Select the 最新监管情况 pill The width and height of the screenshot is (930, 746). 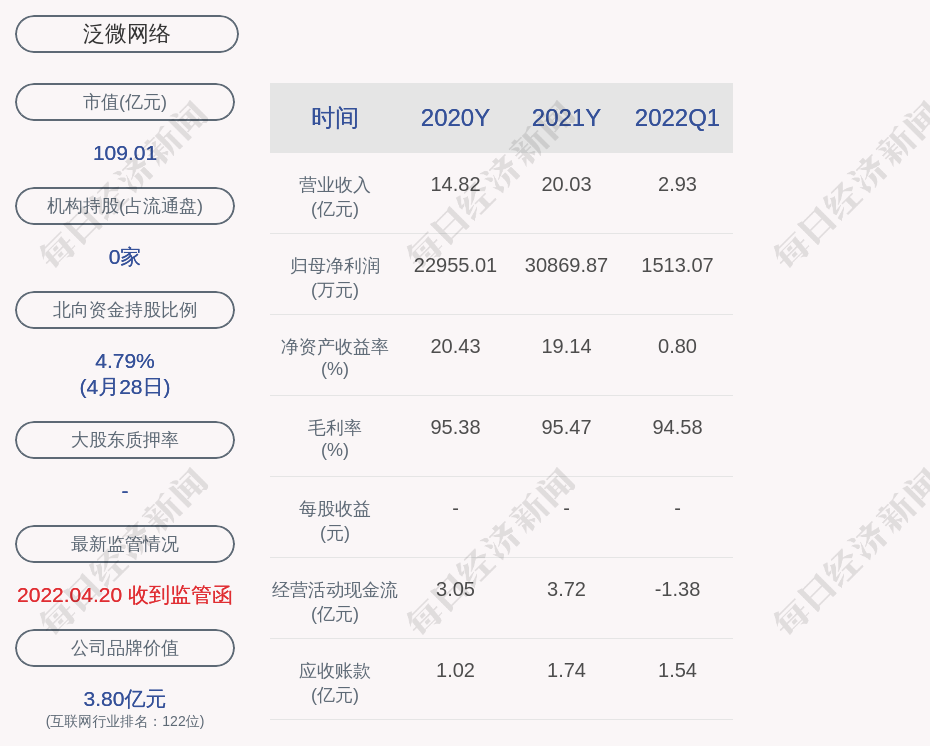pos(125,544)
